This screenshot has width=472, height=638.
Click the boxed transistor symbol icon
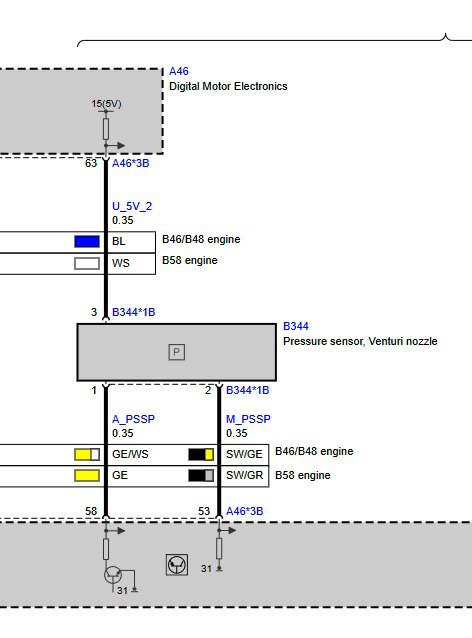click(x=177, y=565)
